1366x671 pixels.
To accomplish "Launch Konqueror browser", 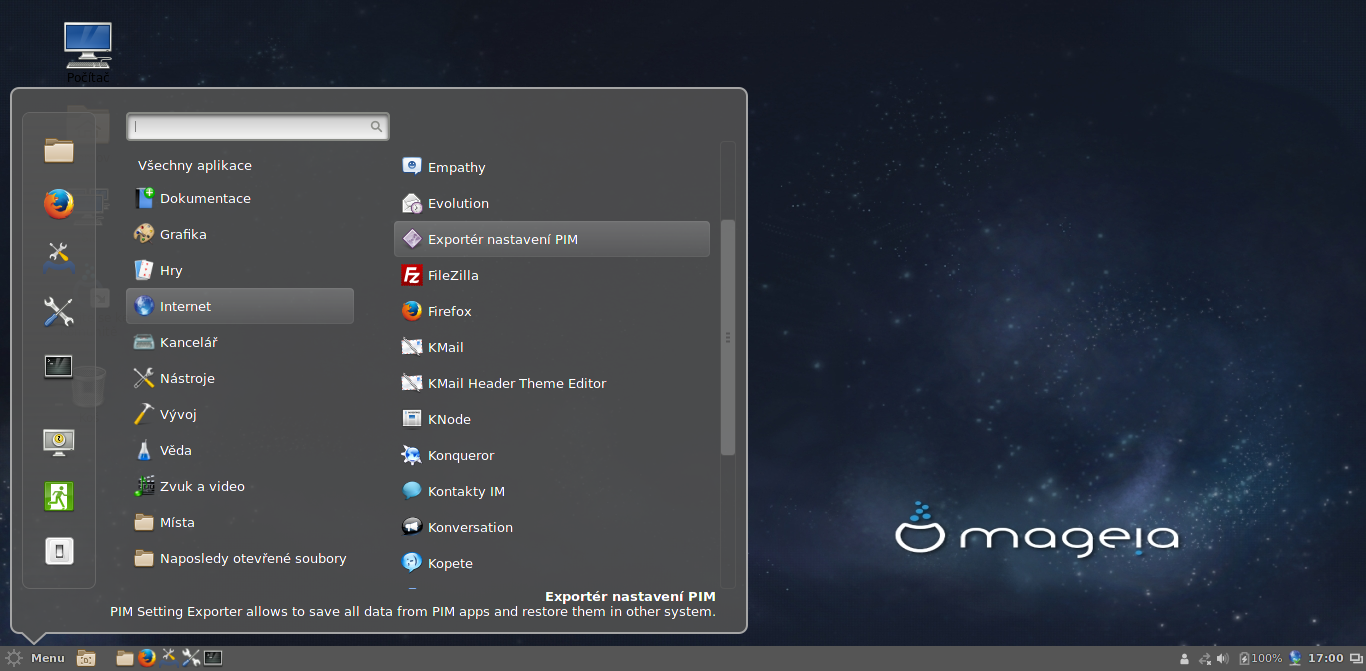I will [x=552, y=455].
